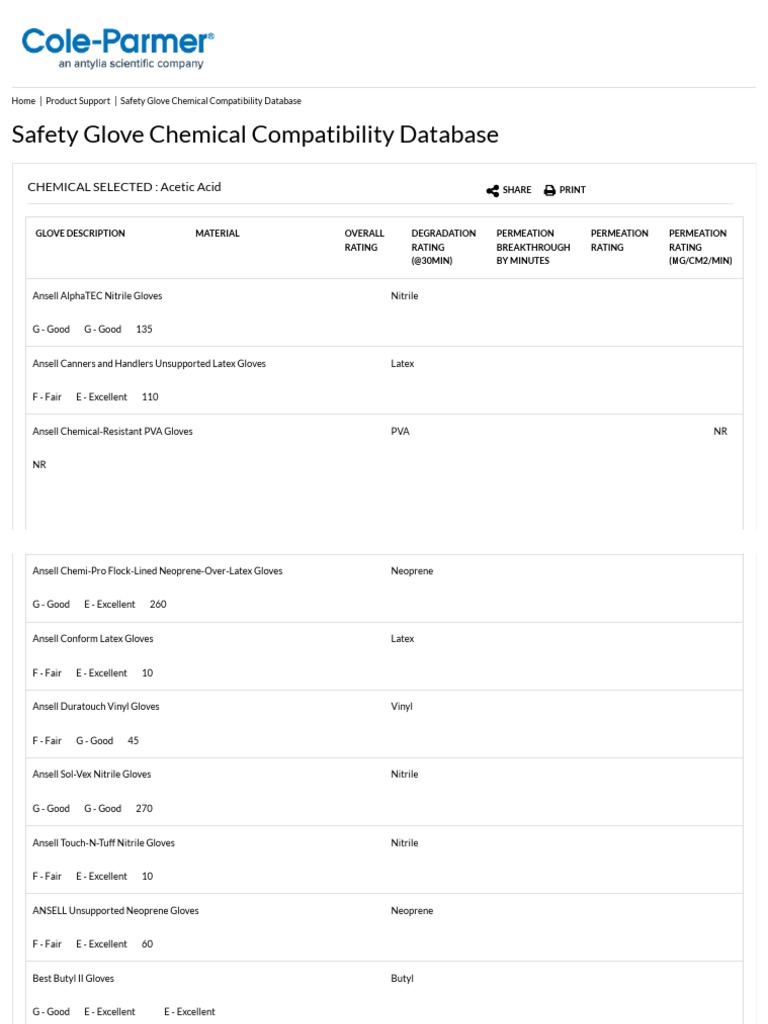Go to Product Support breadcrumb
This screenshot has height=1024, width=768.
pos(78,101)
